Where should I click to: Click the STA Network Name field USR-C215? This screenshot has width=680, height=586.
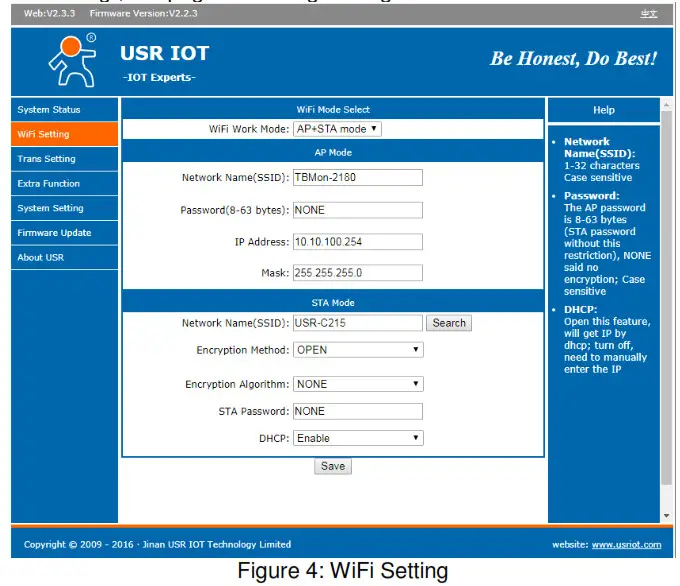[x=357, y=323]
